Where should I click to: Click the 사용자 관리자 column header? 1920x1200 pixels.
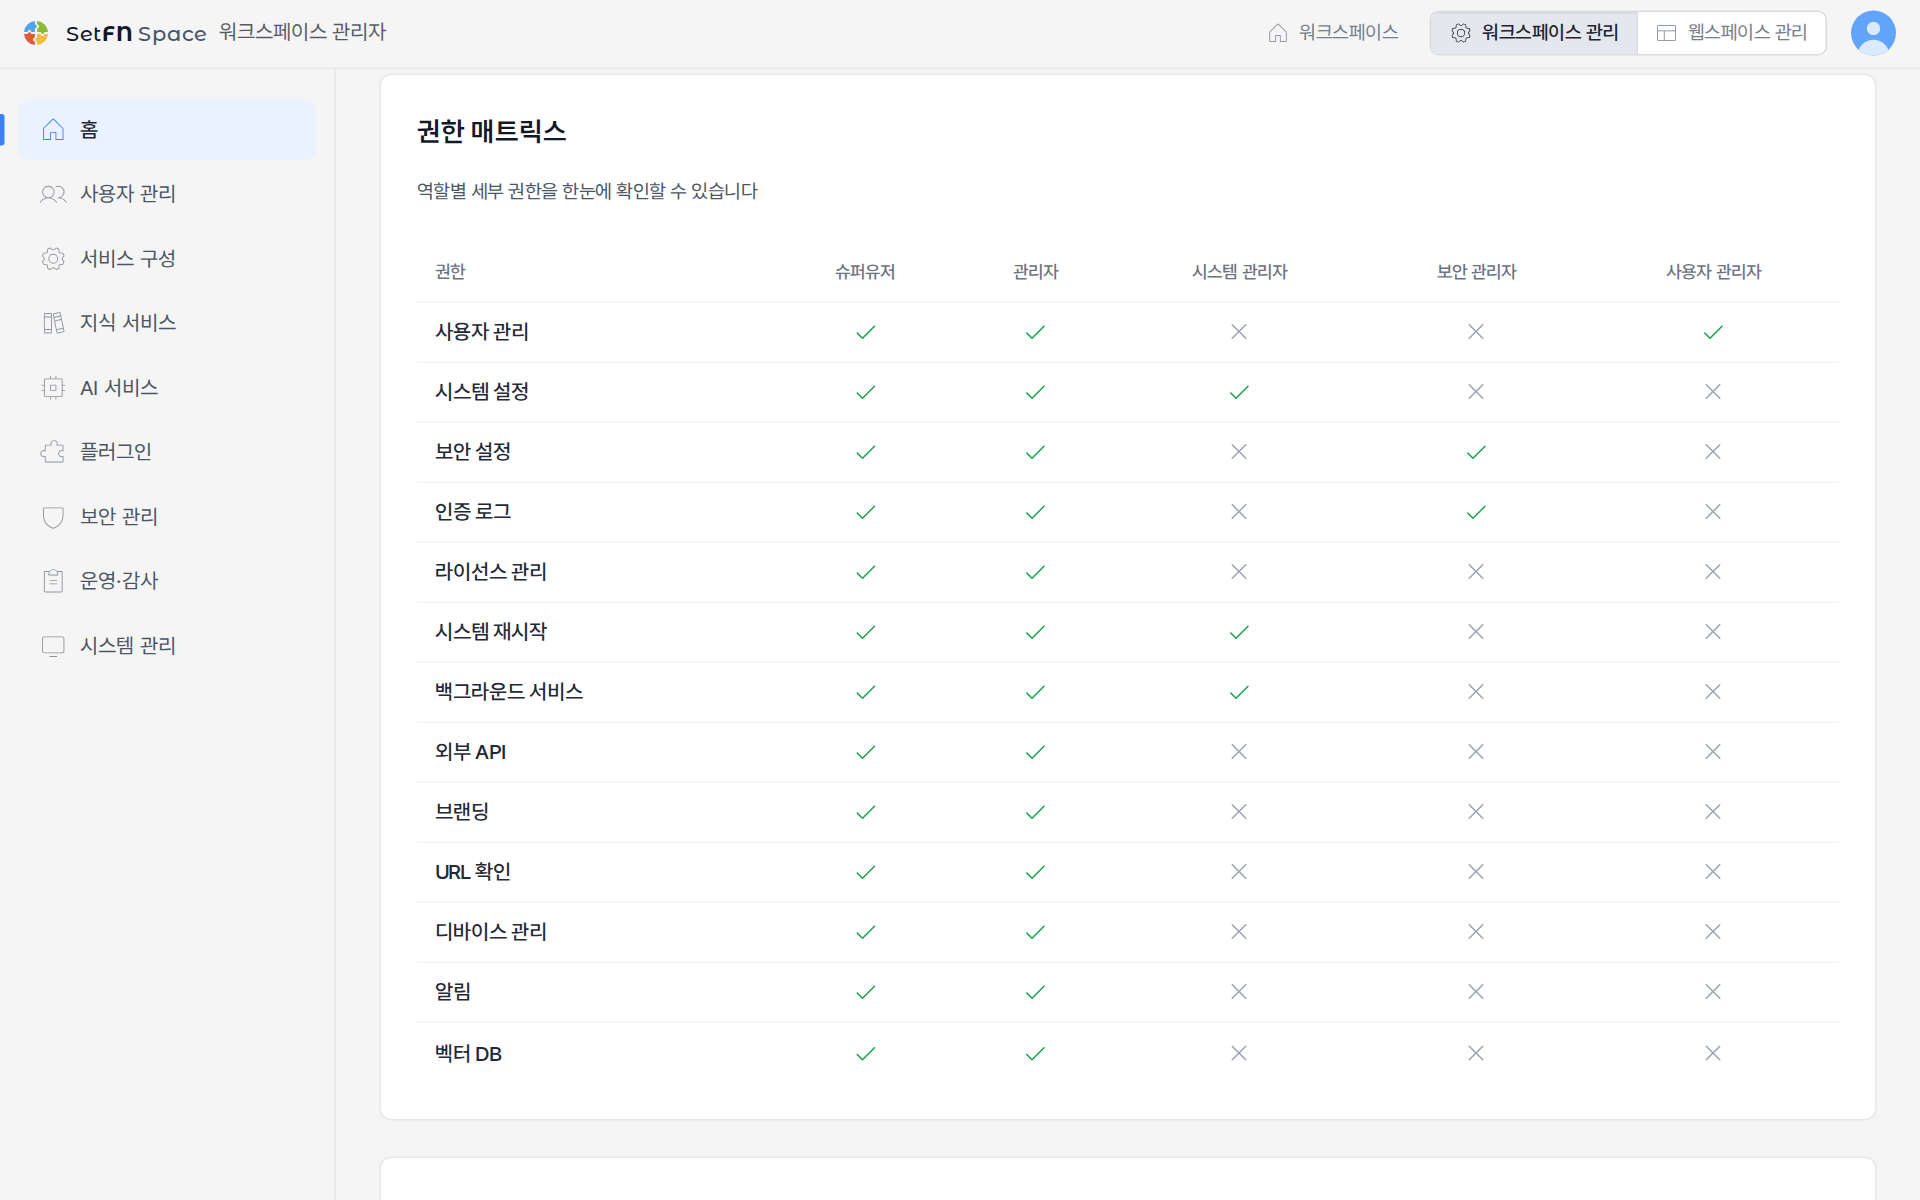click(1713, 272)
